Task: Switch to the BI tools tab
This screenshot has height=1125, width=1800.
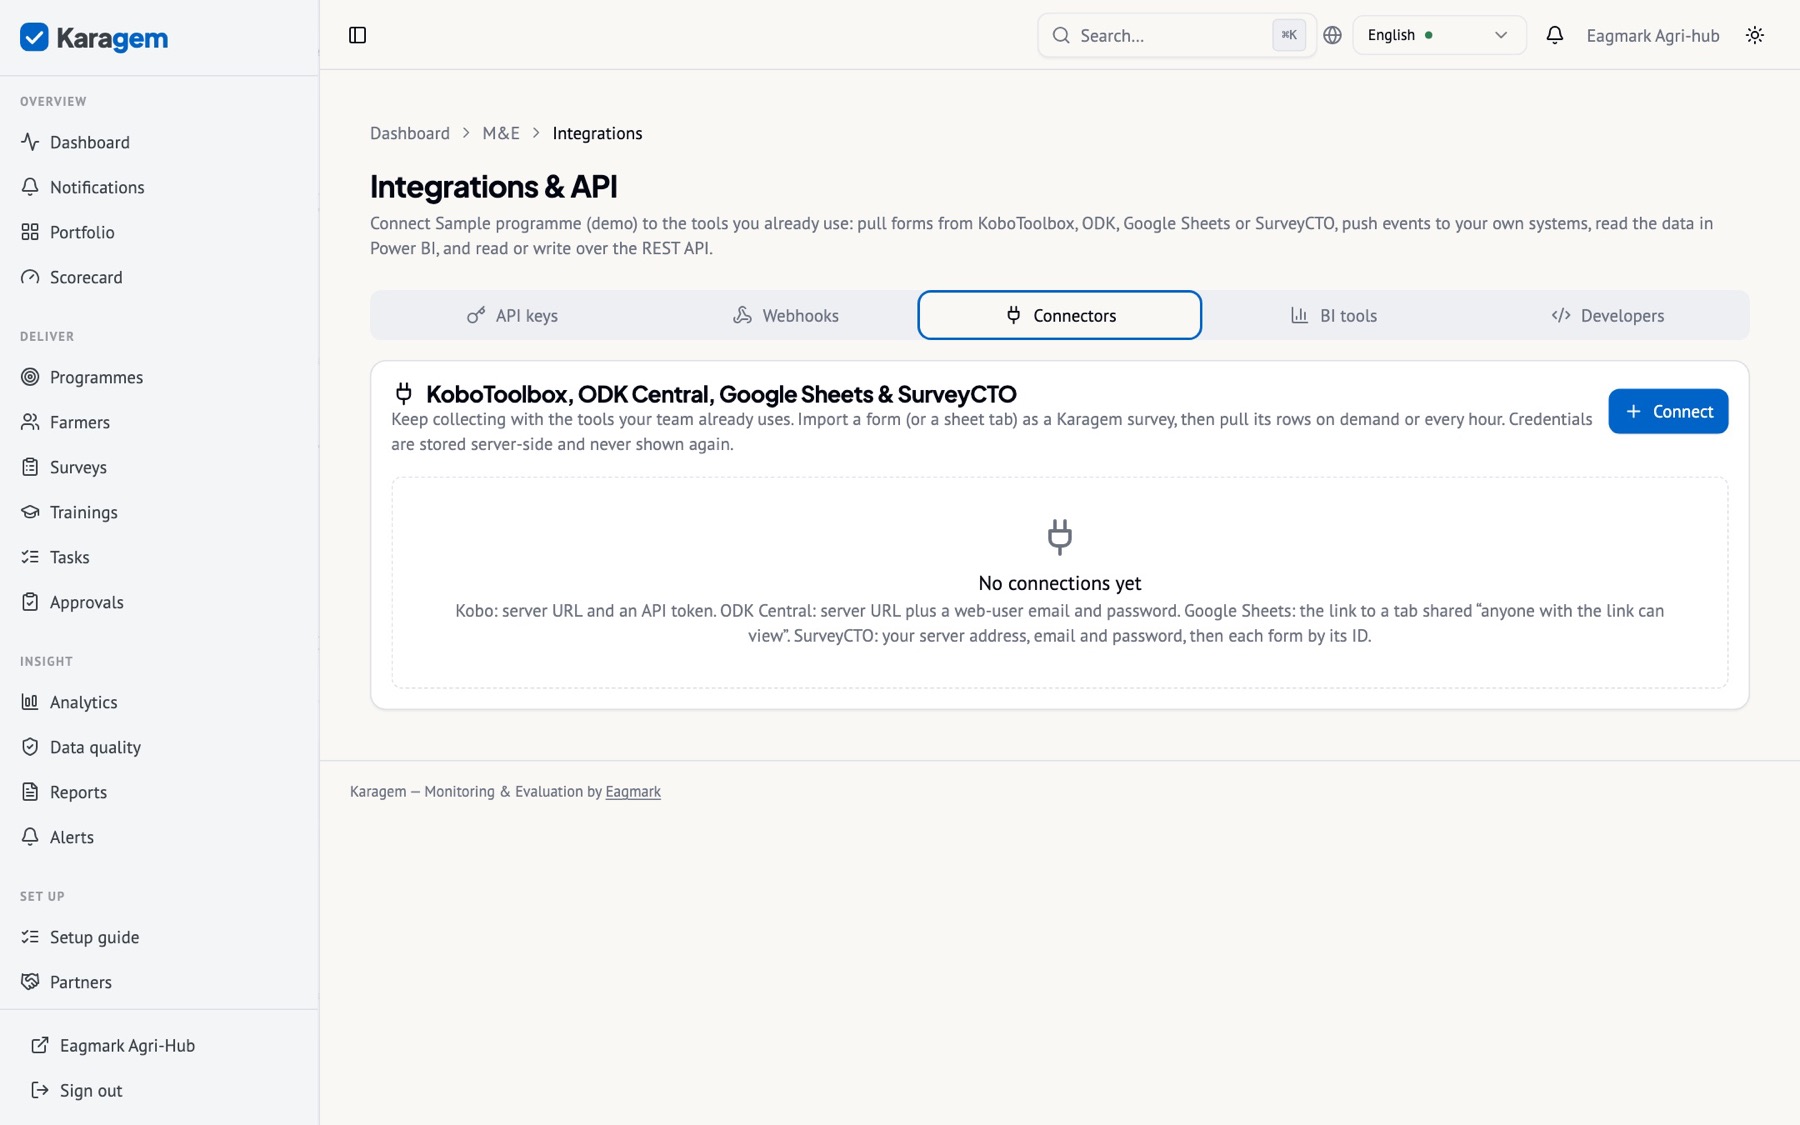Action: coord(1334,315)
